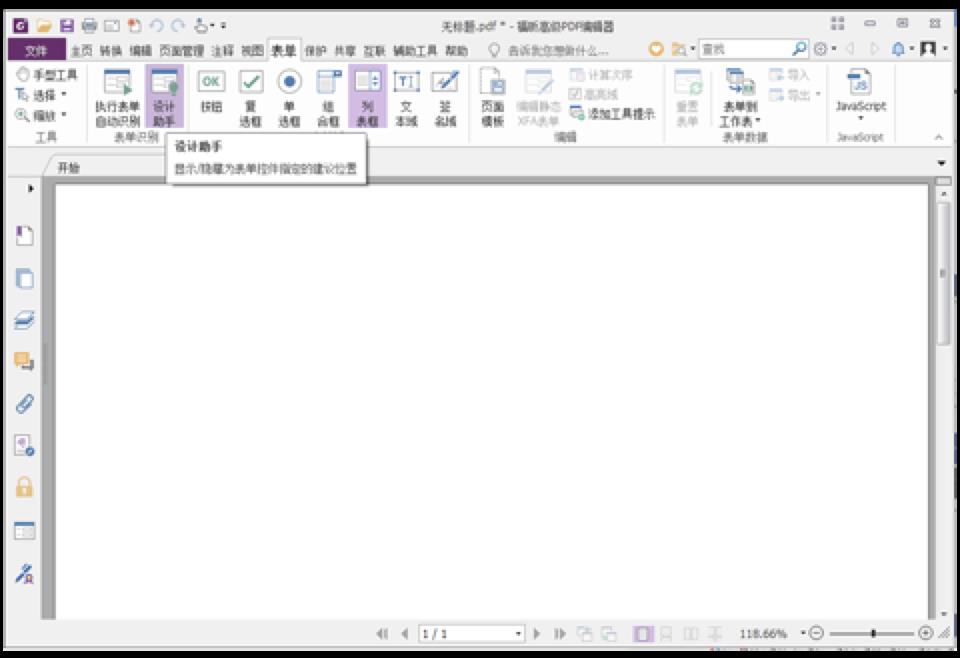Switch to the Comment (注释) ribbon tab
Screen dimensions: 960x658
click(x=222, y=50)
